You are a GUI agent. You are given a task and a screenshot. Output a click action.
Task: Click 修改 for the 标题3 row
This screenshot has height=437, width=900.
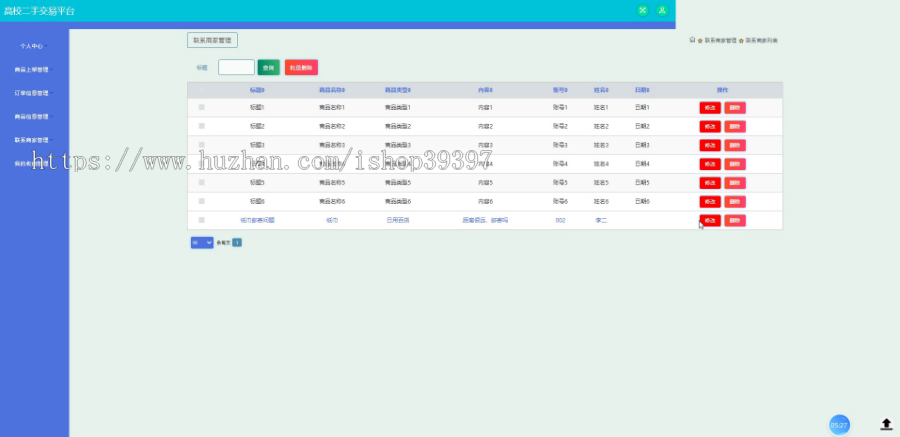coord(710,145)
